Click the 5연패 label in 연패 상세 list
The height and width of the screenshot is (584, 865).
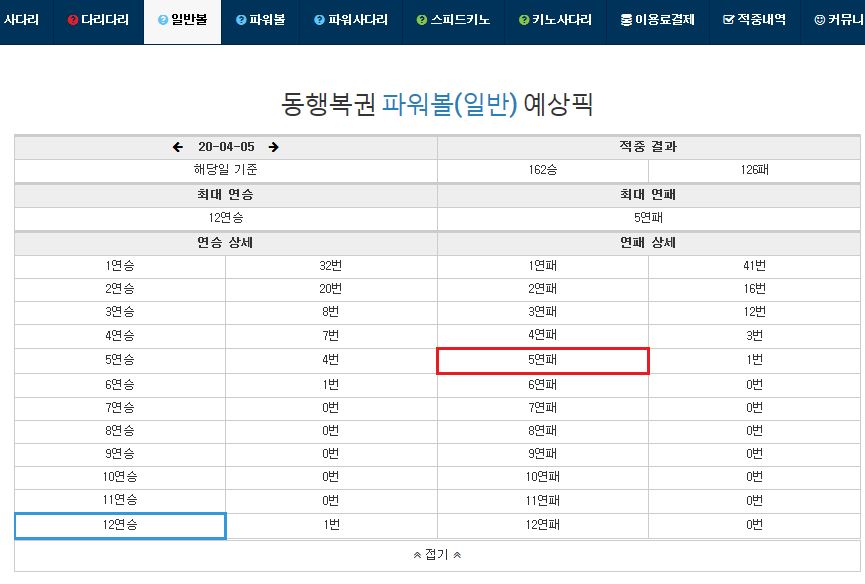543,361
